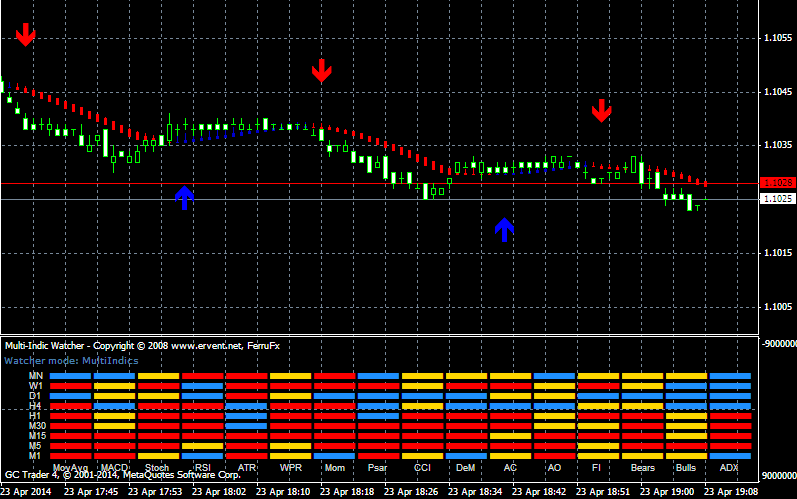Select the H4 timeframe row label

pos(35,406)
